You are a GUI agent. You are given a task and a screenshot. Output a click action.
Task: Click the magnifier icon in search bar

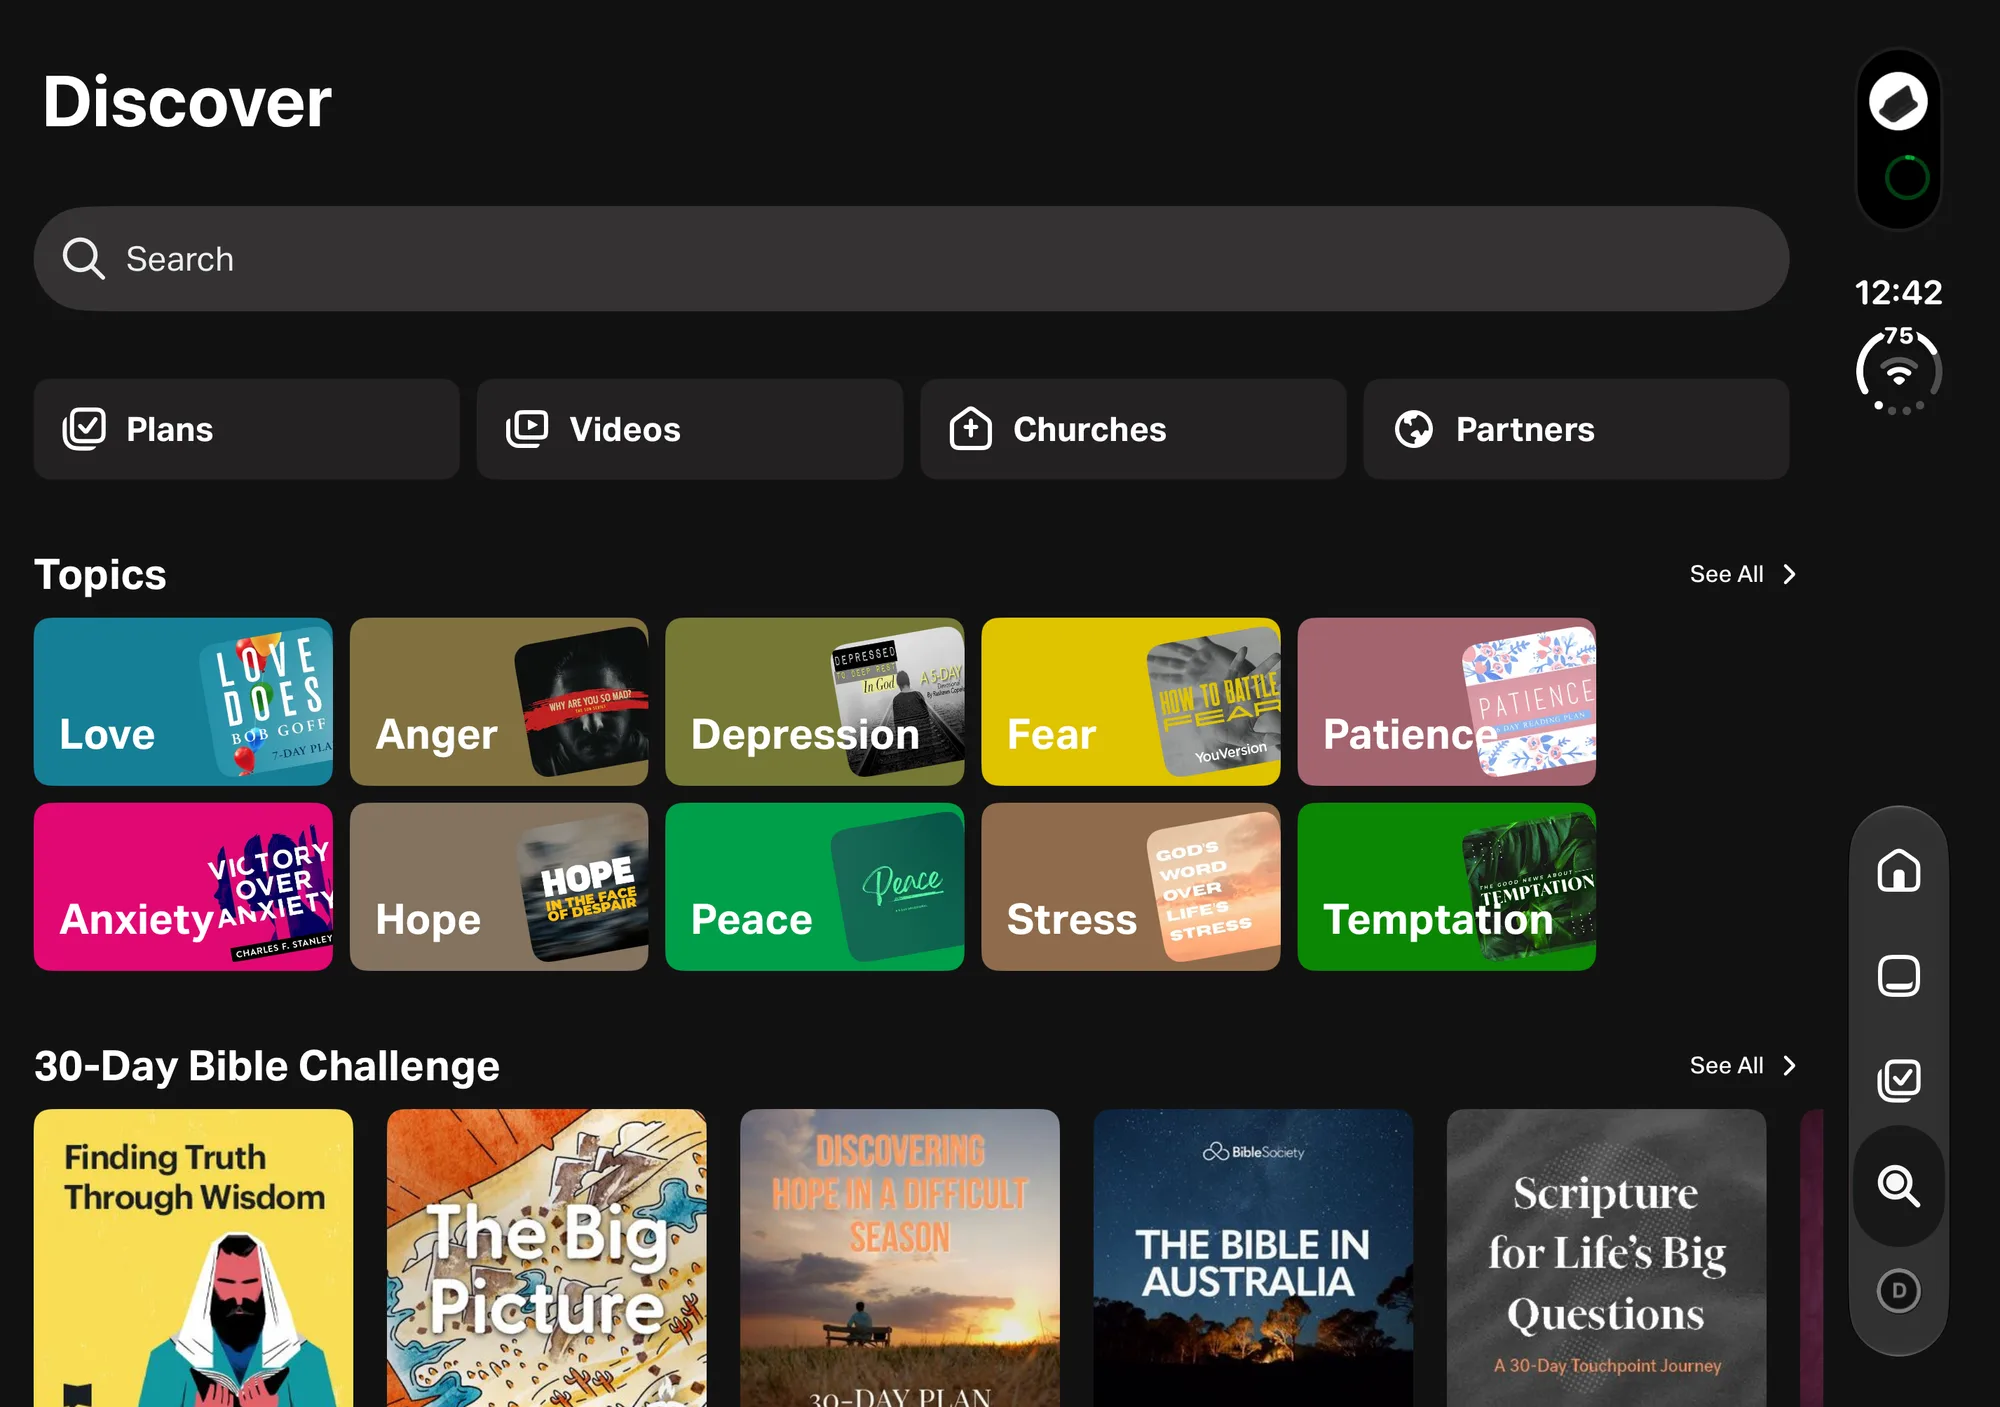coord(84,259)
